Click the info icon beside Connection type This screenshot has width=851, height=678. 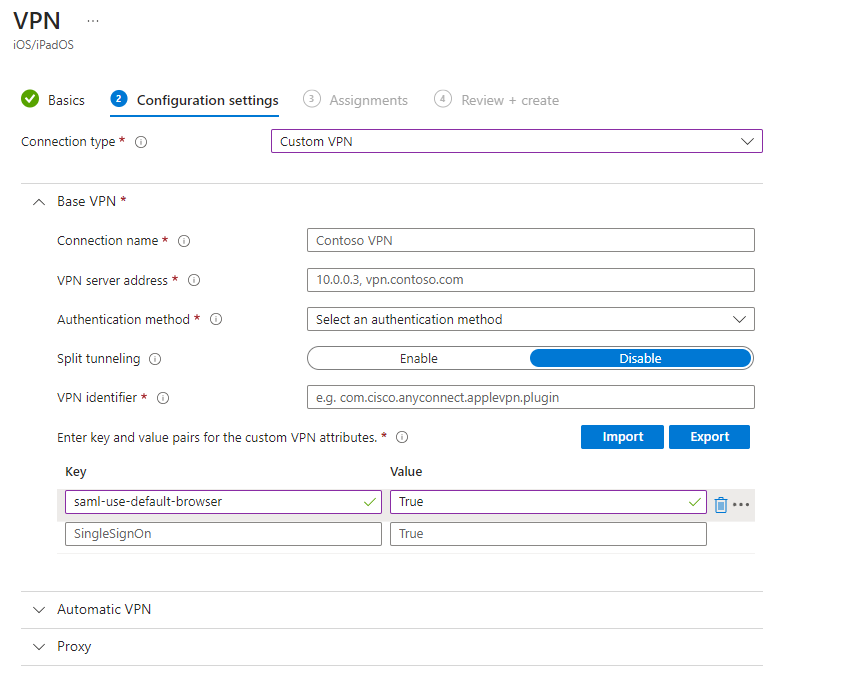(141, 142)
